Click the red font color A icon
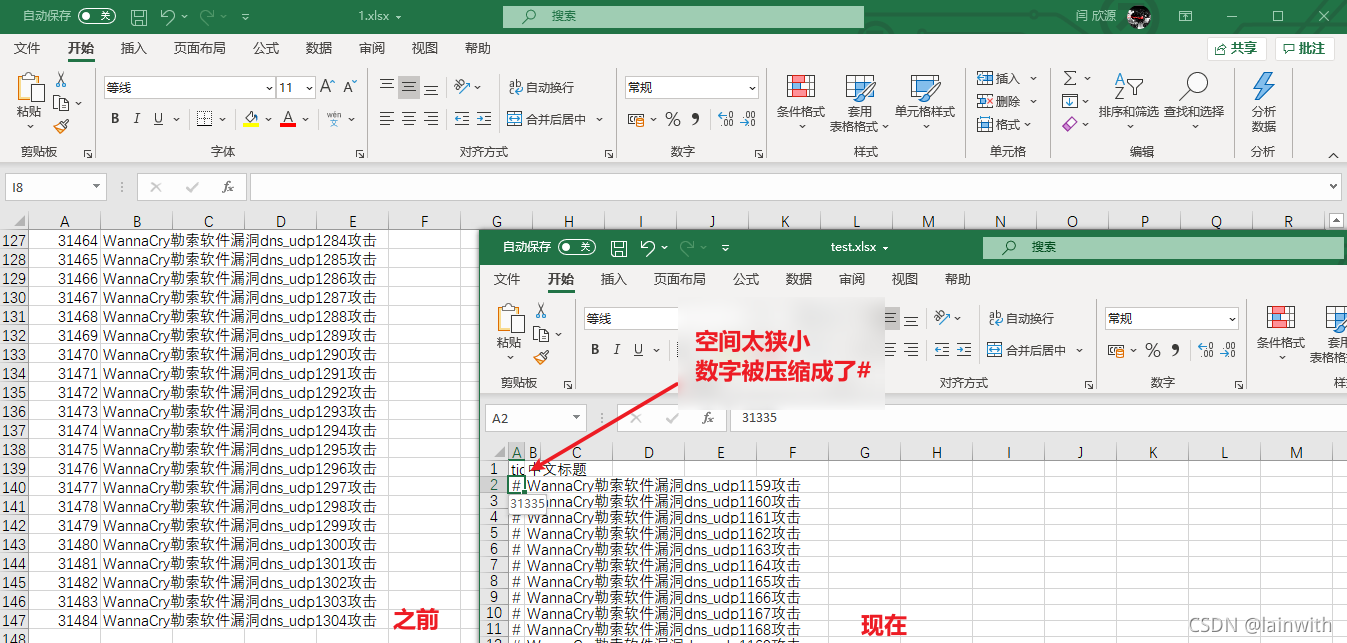 coord(288,119)
